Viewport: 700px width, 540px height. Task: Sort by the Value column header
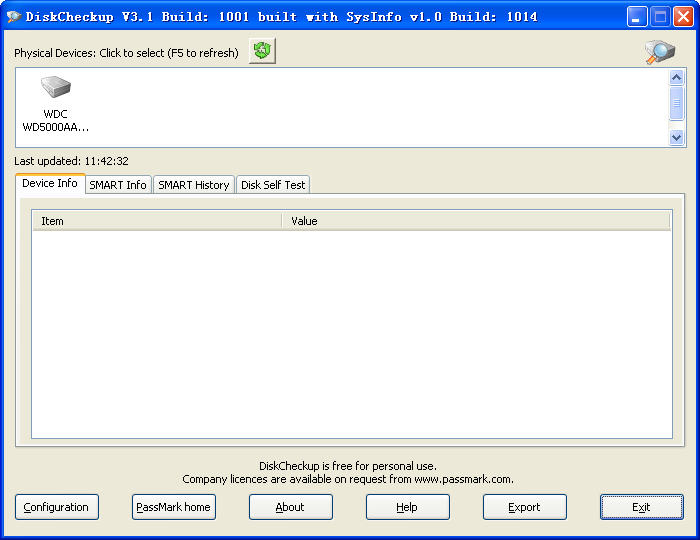(x=476, y=221)
